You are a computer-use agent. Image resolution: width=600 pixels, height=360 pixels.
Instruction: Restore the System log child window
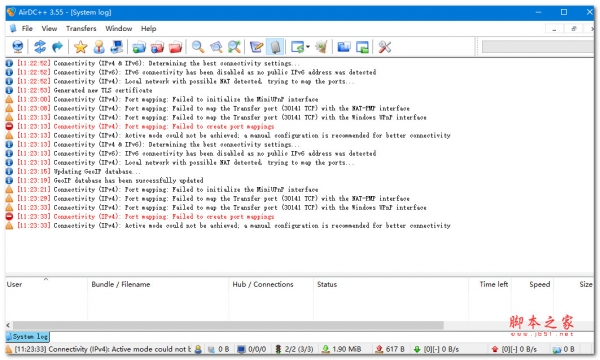tap(573, 29)
